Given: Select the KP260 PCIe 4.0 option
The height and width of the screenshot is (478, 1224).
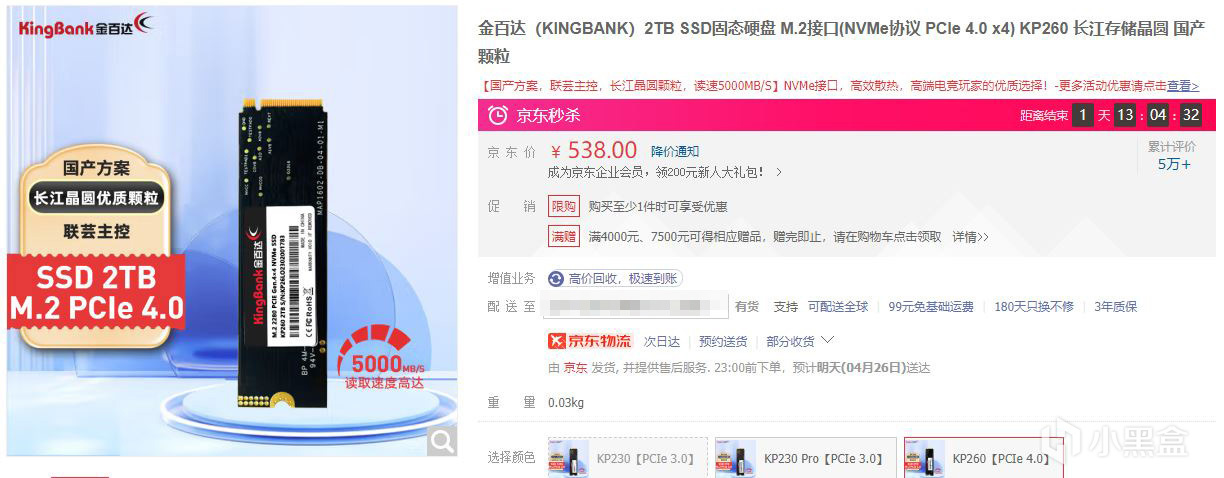Looking at the screenshot, I should pos(984,458).
